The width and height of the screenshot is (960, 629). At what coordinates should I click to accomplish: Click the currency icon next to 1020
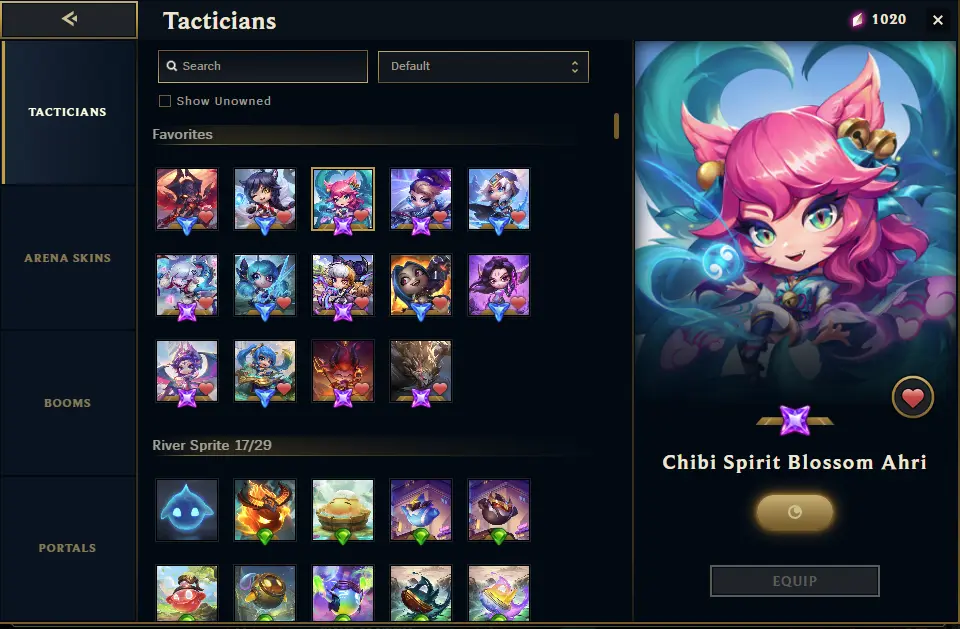(858, 20)
